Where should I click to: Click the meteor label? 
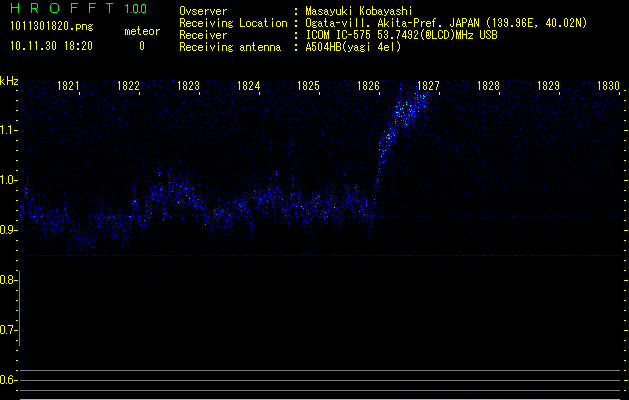142,31
